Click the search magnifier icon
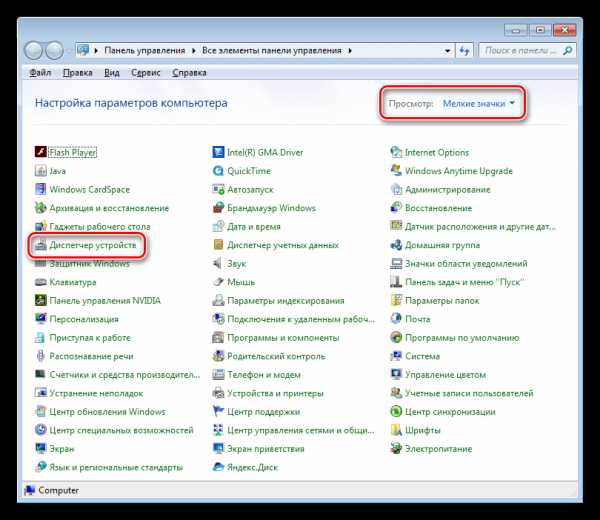This screenshot has width=600, height=520. tap(567, 51)
